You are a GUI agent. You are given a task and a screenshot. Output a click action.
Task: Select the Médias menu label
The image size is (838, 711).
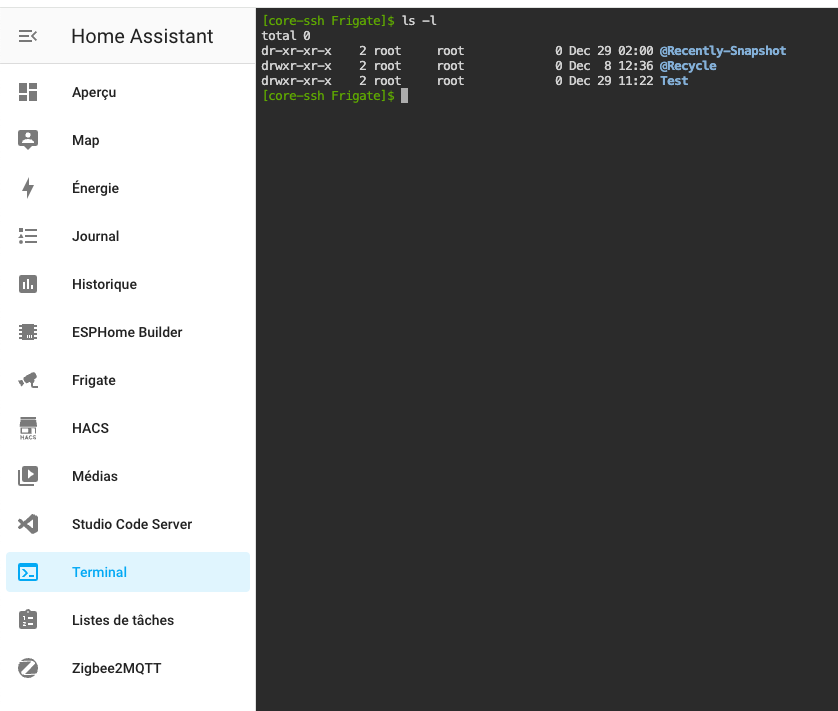pos(95,476)
